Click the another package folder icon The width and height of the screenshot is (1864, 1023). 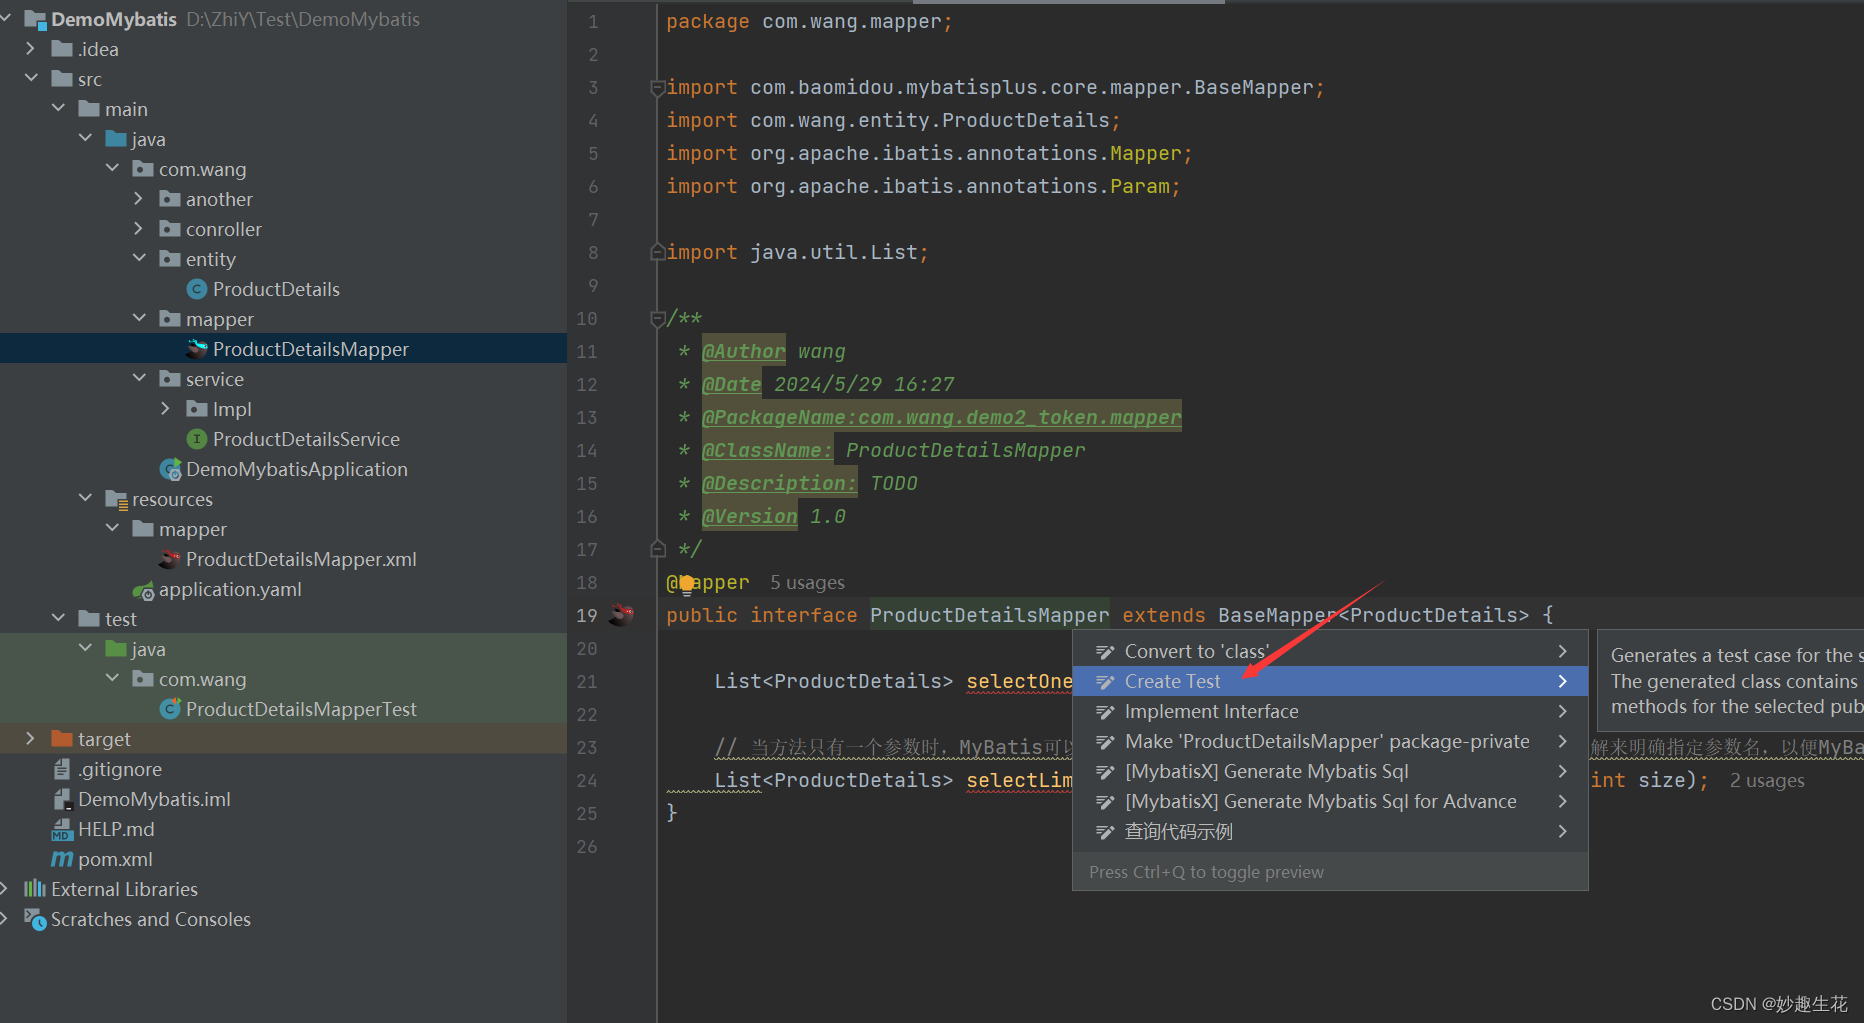(170, 199)
